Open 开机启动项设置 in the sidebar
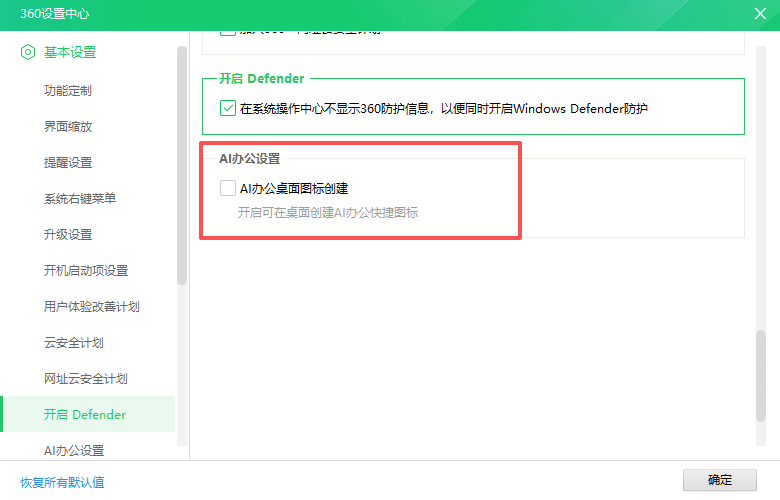The height and width of the screenshot is (500, 780). point(86,271)
